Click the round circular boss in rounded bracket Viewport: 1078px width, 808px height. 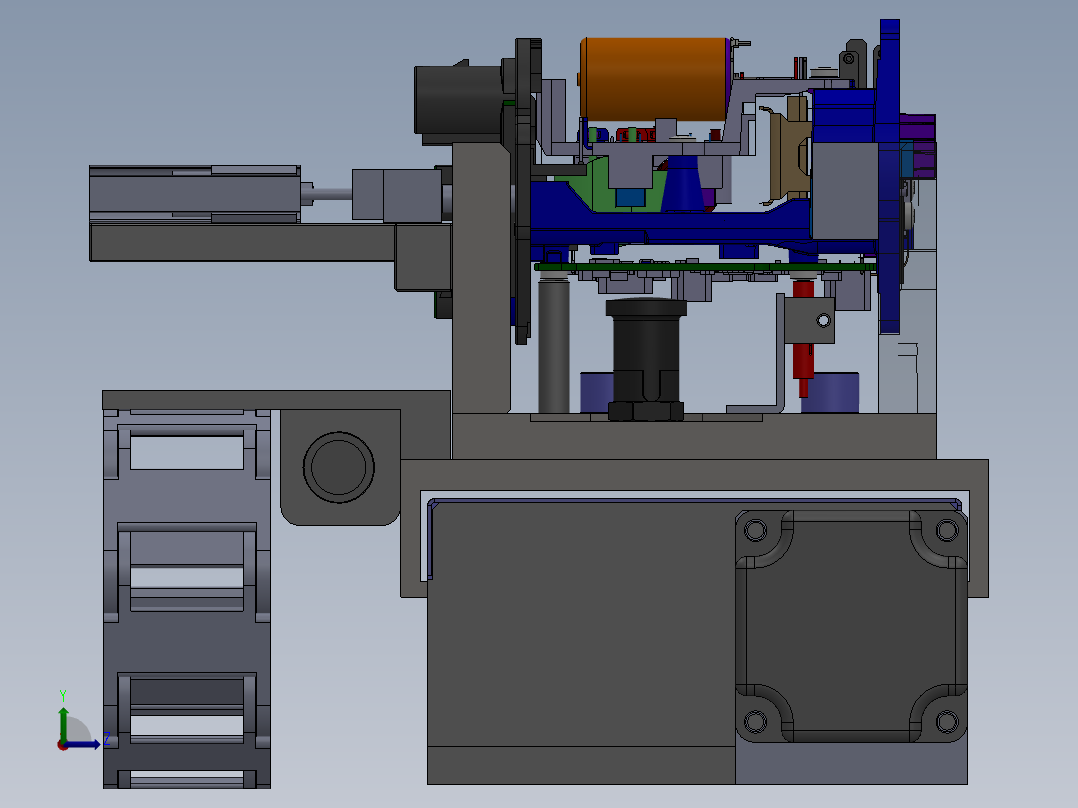339,467
